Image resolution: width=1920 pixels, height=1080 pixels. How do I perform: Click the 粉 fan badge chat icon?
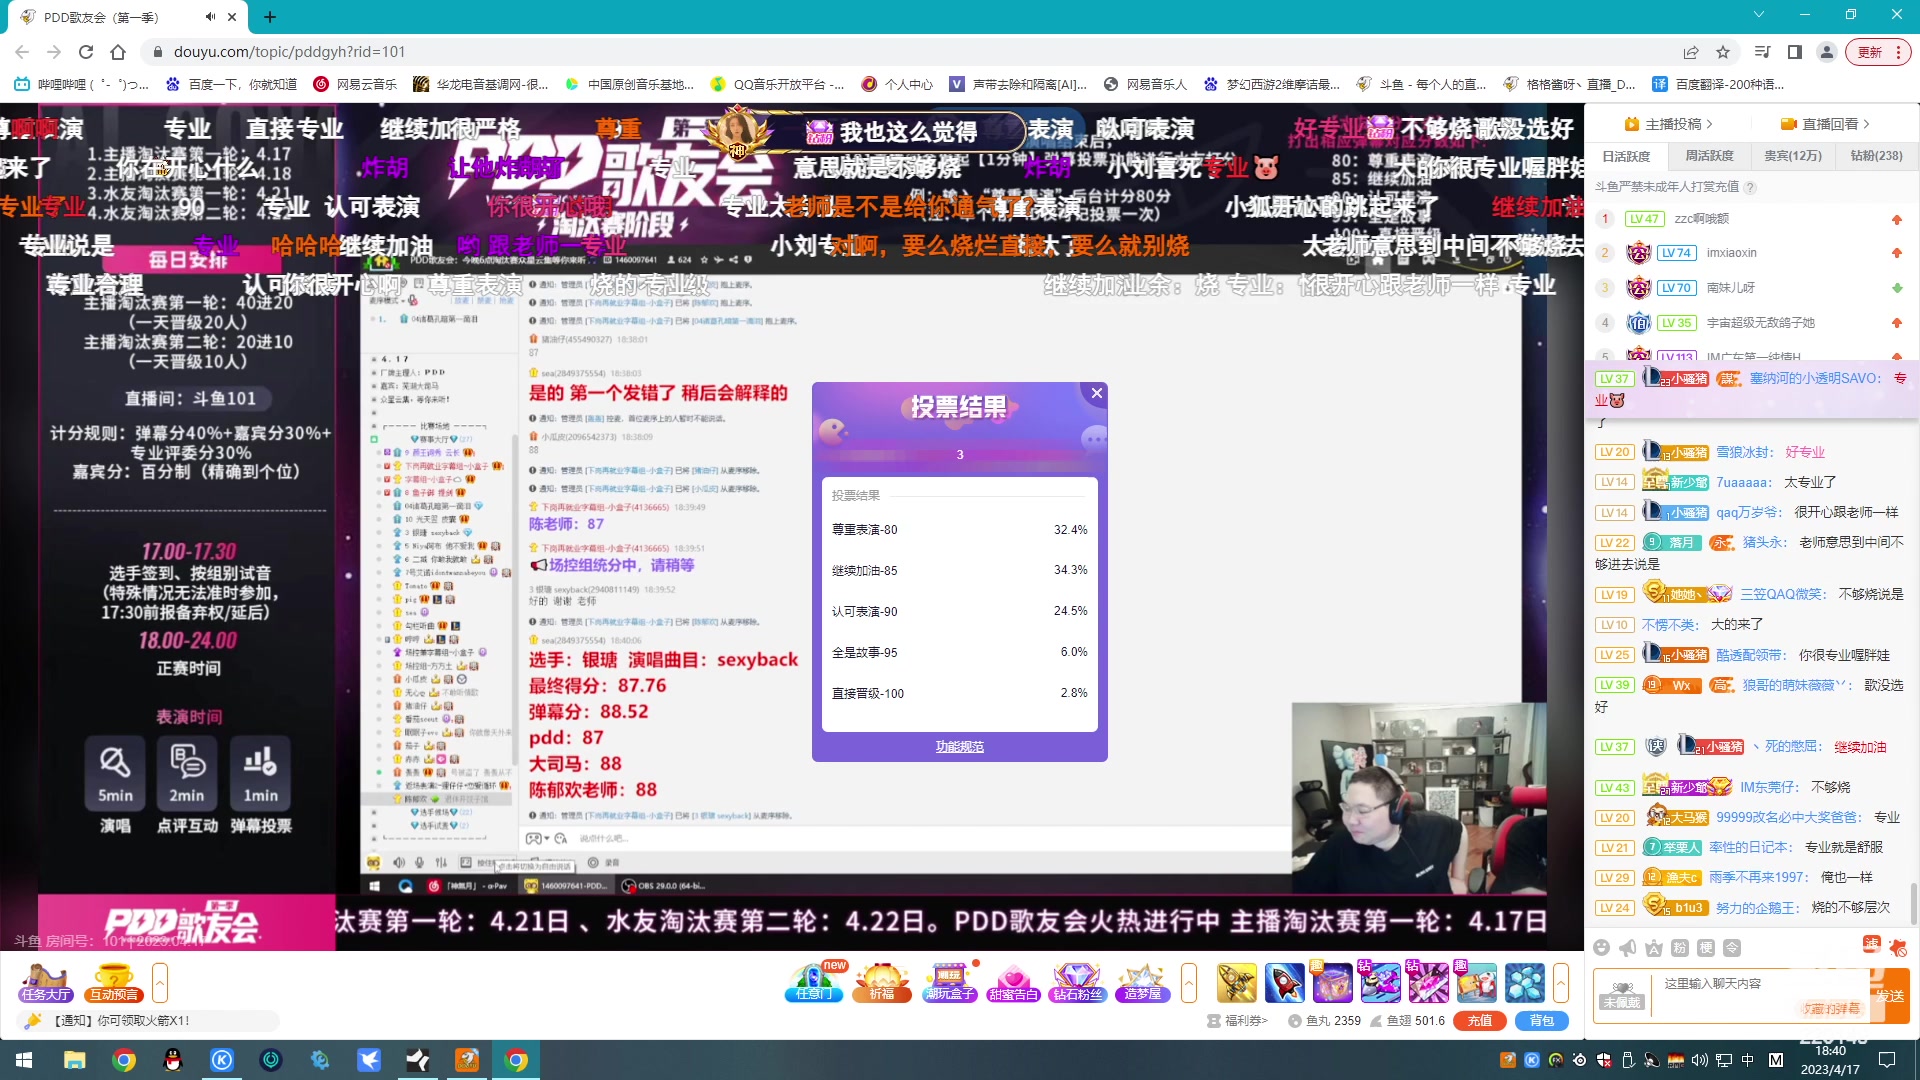pos(1680,948)
